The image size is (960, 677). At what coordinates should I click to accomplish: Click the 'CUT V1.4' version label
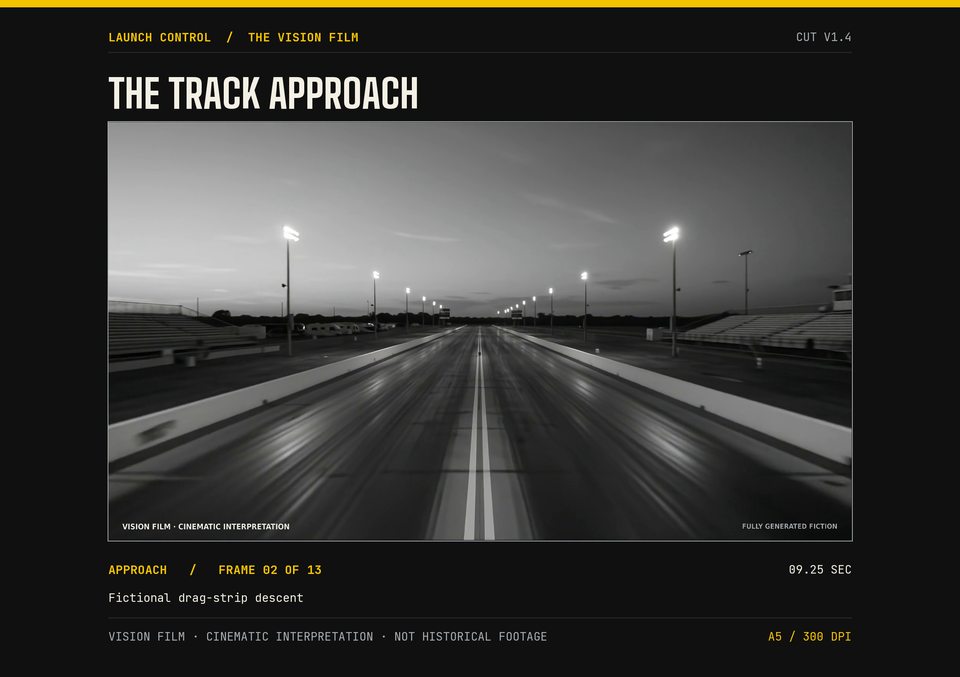tap(823, 37)
